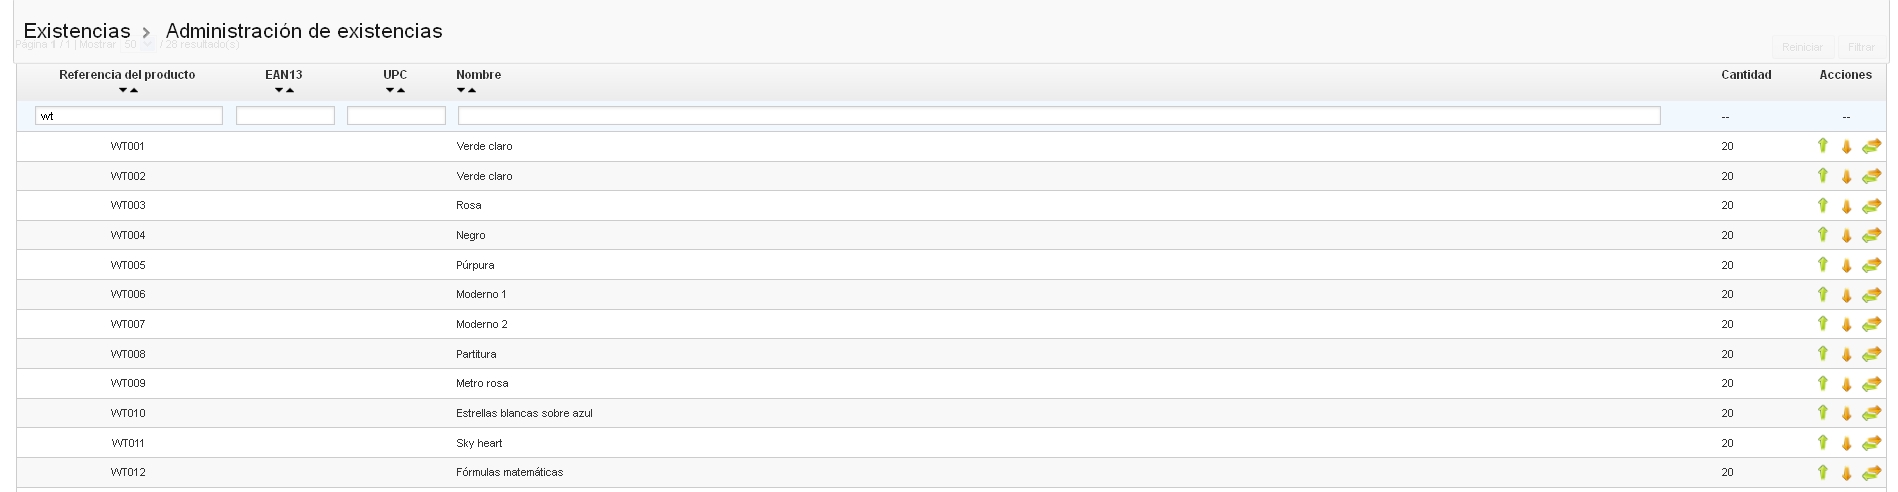Go to Existencias breadcrumb

[77, 31]
